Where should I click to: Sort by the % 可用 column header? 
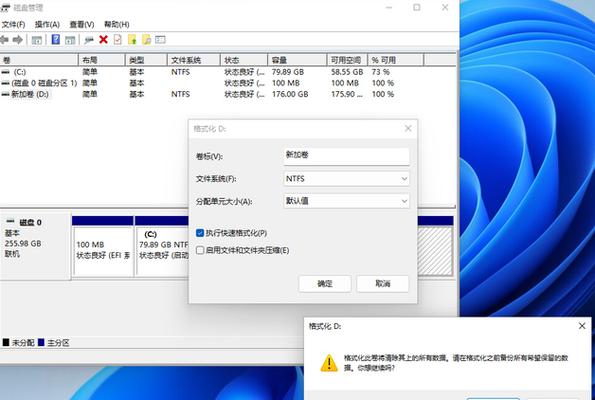(395, 60)
